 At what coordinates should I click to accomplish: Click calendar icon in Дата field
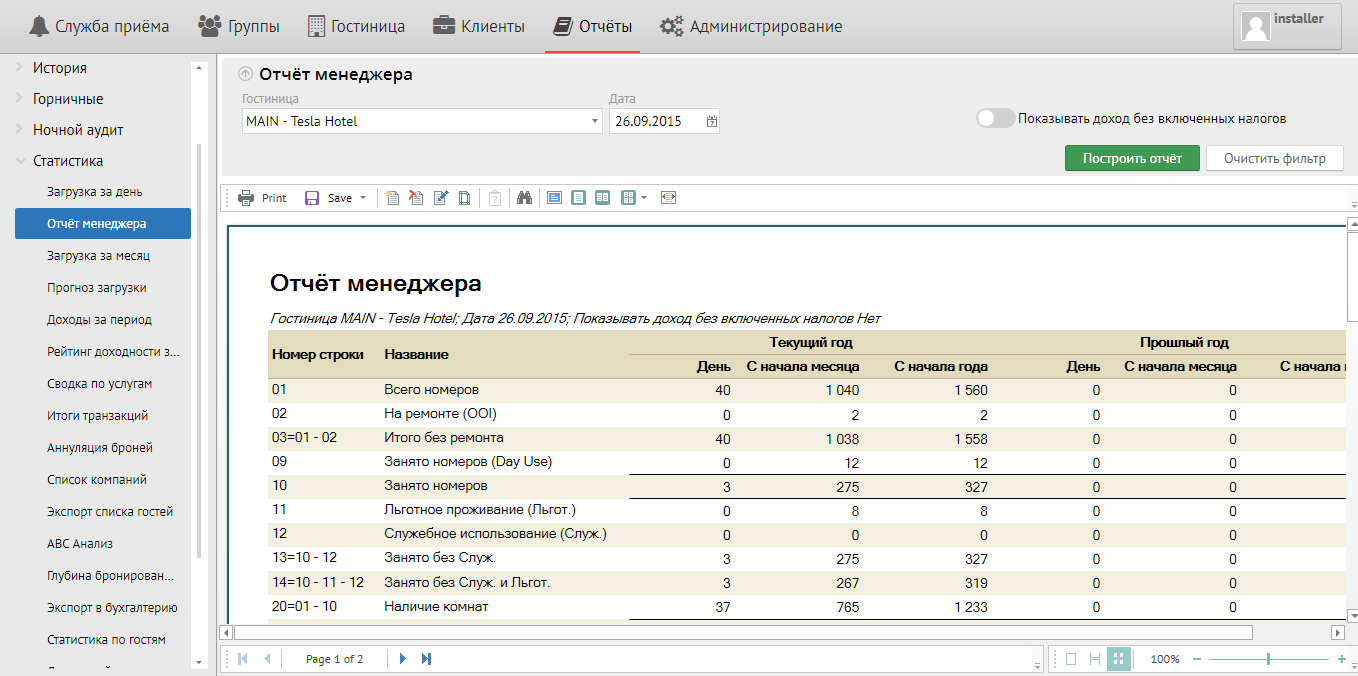[x=711, y=121]
